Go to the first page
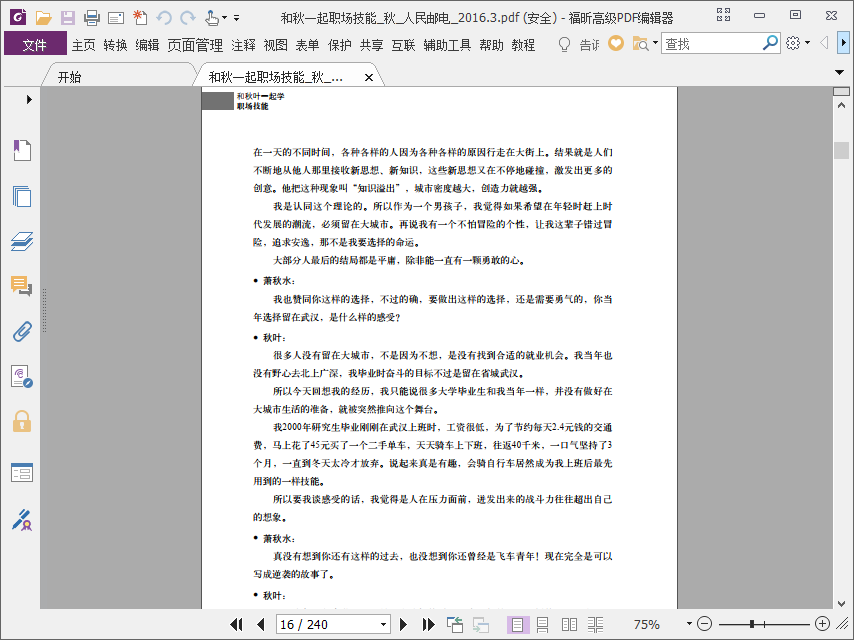The width and height of the screenshot is (854, 640). click(237, 624)
